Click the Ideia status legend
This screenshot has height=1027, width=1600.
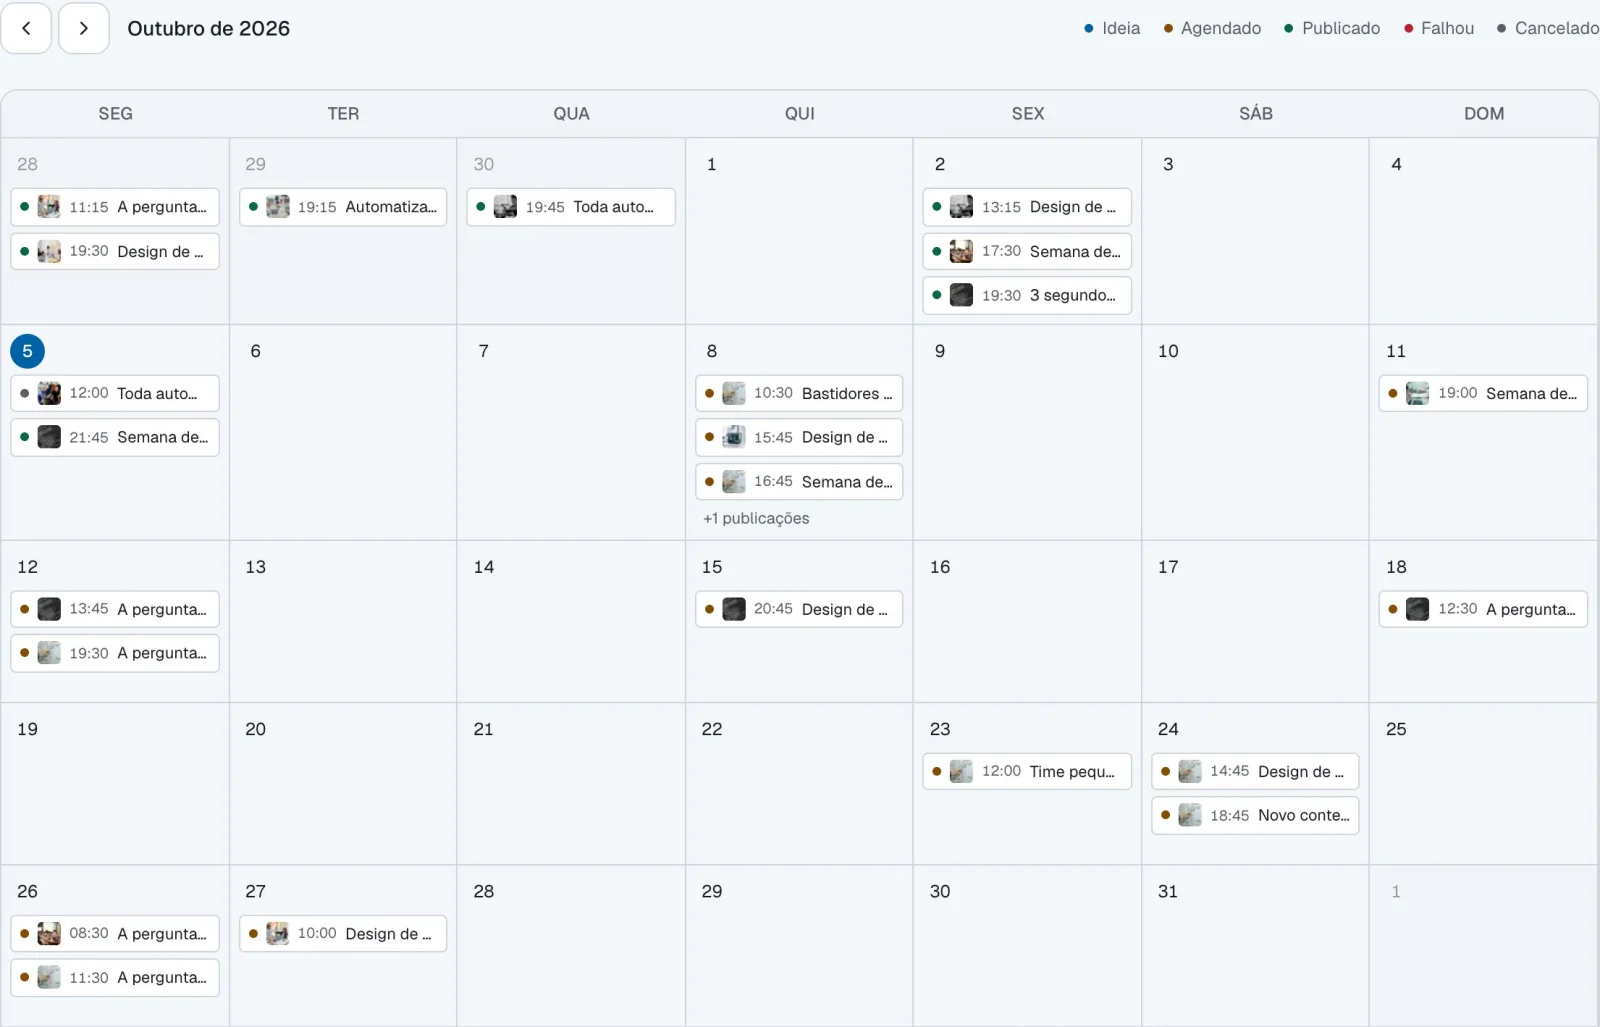pyautogui.click(x=1112, y=28)
